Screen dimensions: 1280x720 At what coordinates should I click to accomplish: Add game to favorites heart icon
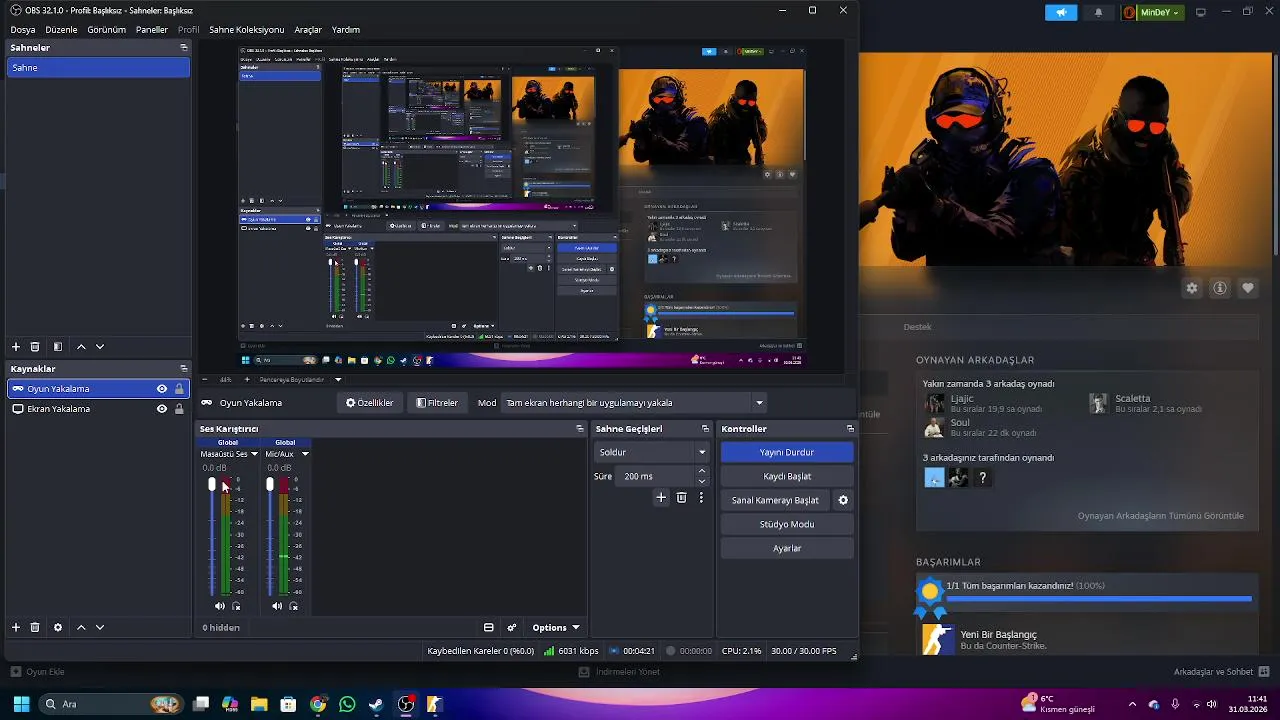[1248, 288]
